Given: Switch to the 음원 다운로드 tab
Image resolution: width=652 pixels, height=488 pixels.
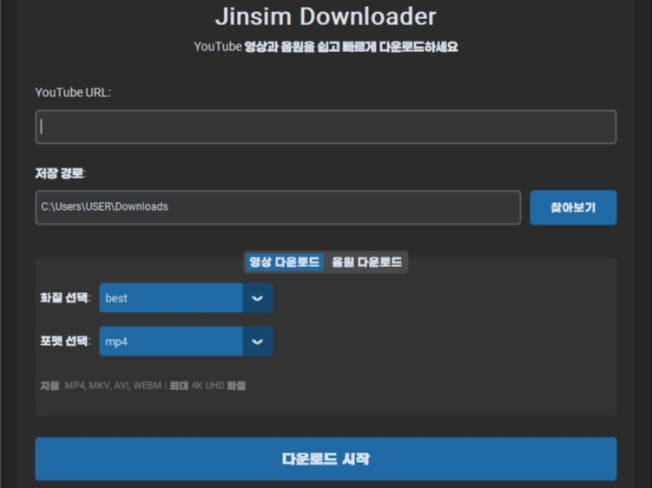Looking at the screenshot, I should click(x=367, y=262).
